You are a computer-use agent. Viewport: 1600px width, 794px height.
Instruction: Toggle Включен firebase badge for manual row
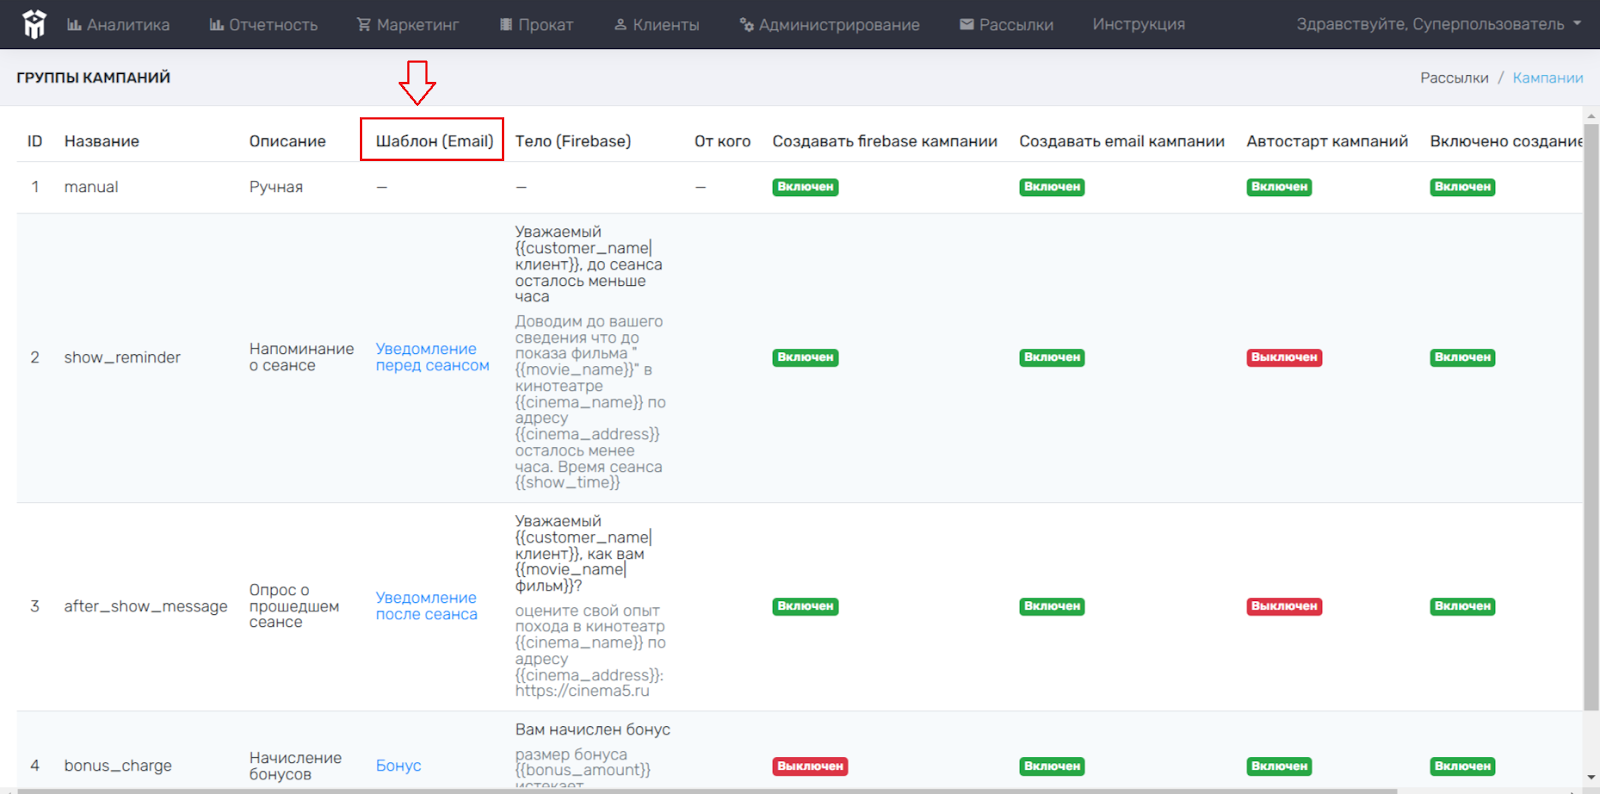[805, 187]
